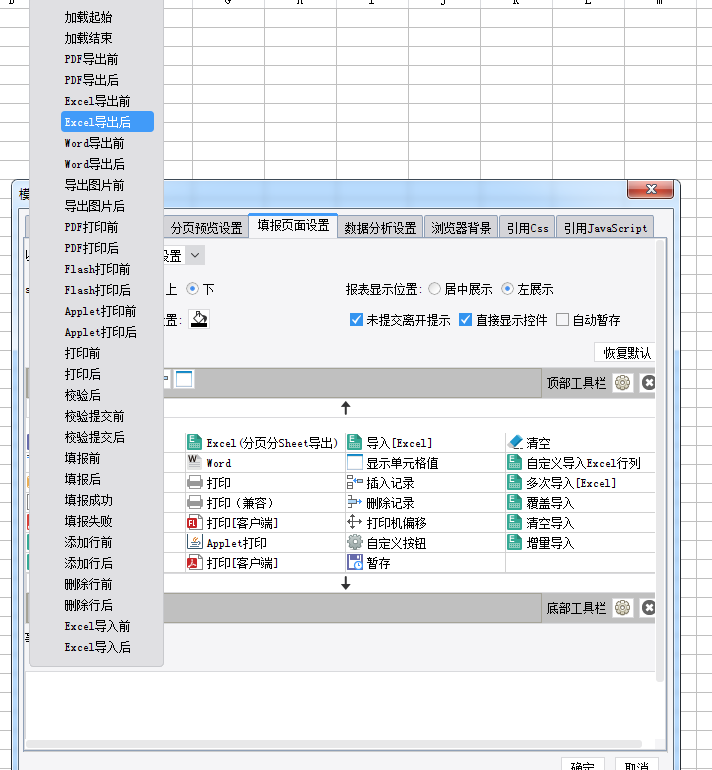Screen dimensions: 712x770
Task: Switch to 分页预览设置 tab
Action: pos(206,228)
